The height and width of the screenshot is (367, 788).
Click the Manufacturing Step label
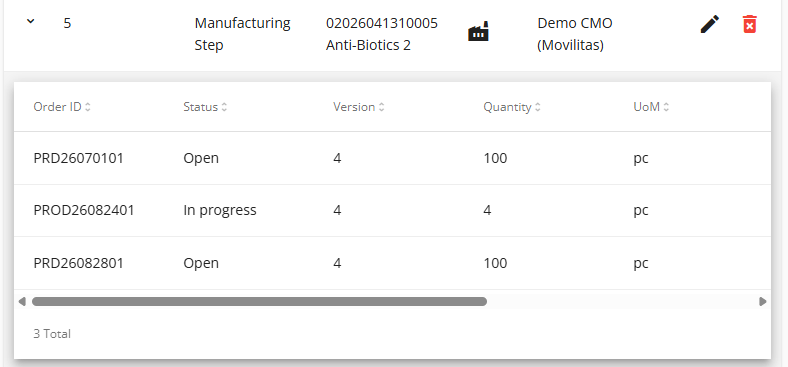pyautogui.click(x=242, y=34)
